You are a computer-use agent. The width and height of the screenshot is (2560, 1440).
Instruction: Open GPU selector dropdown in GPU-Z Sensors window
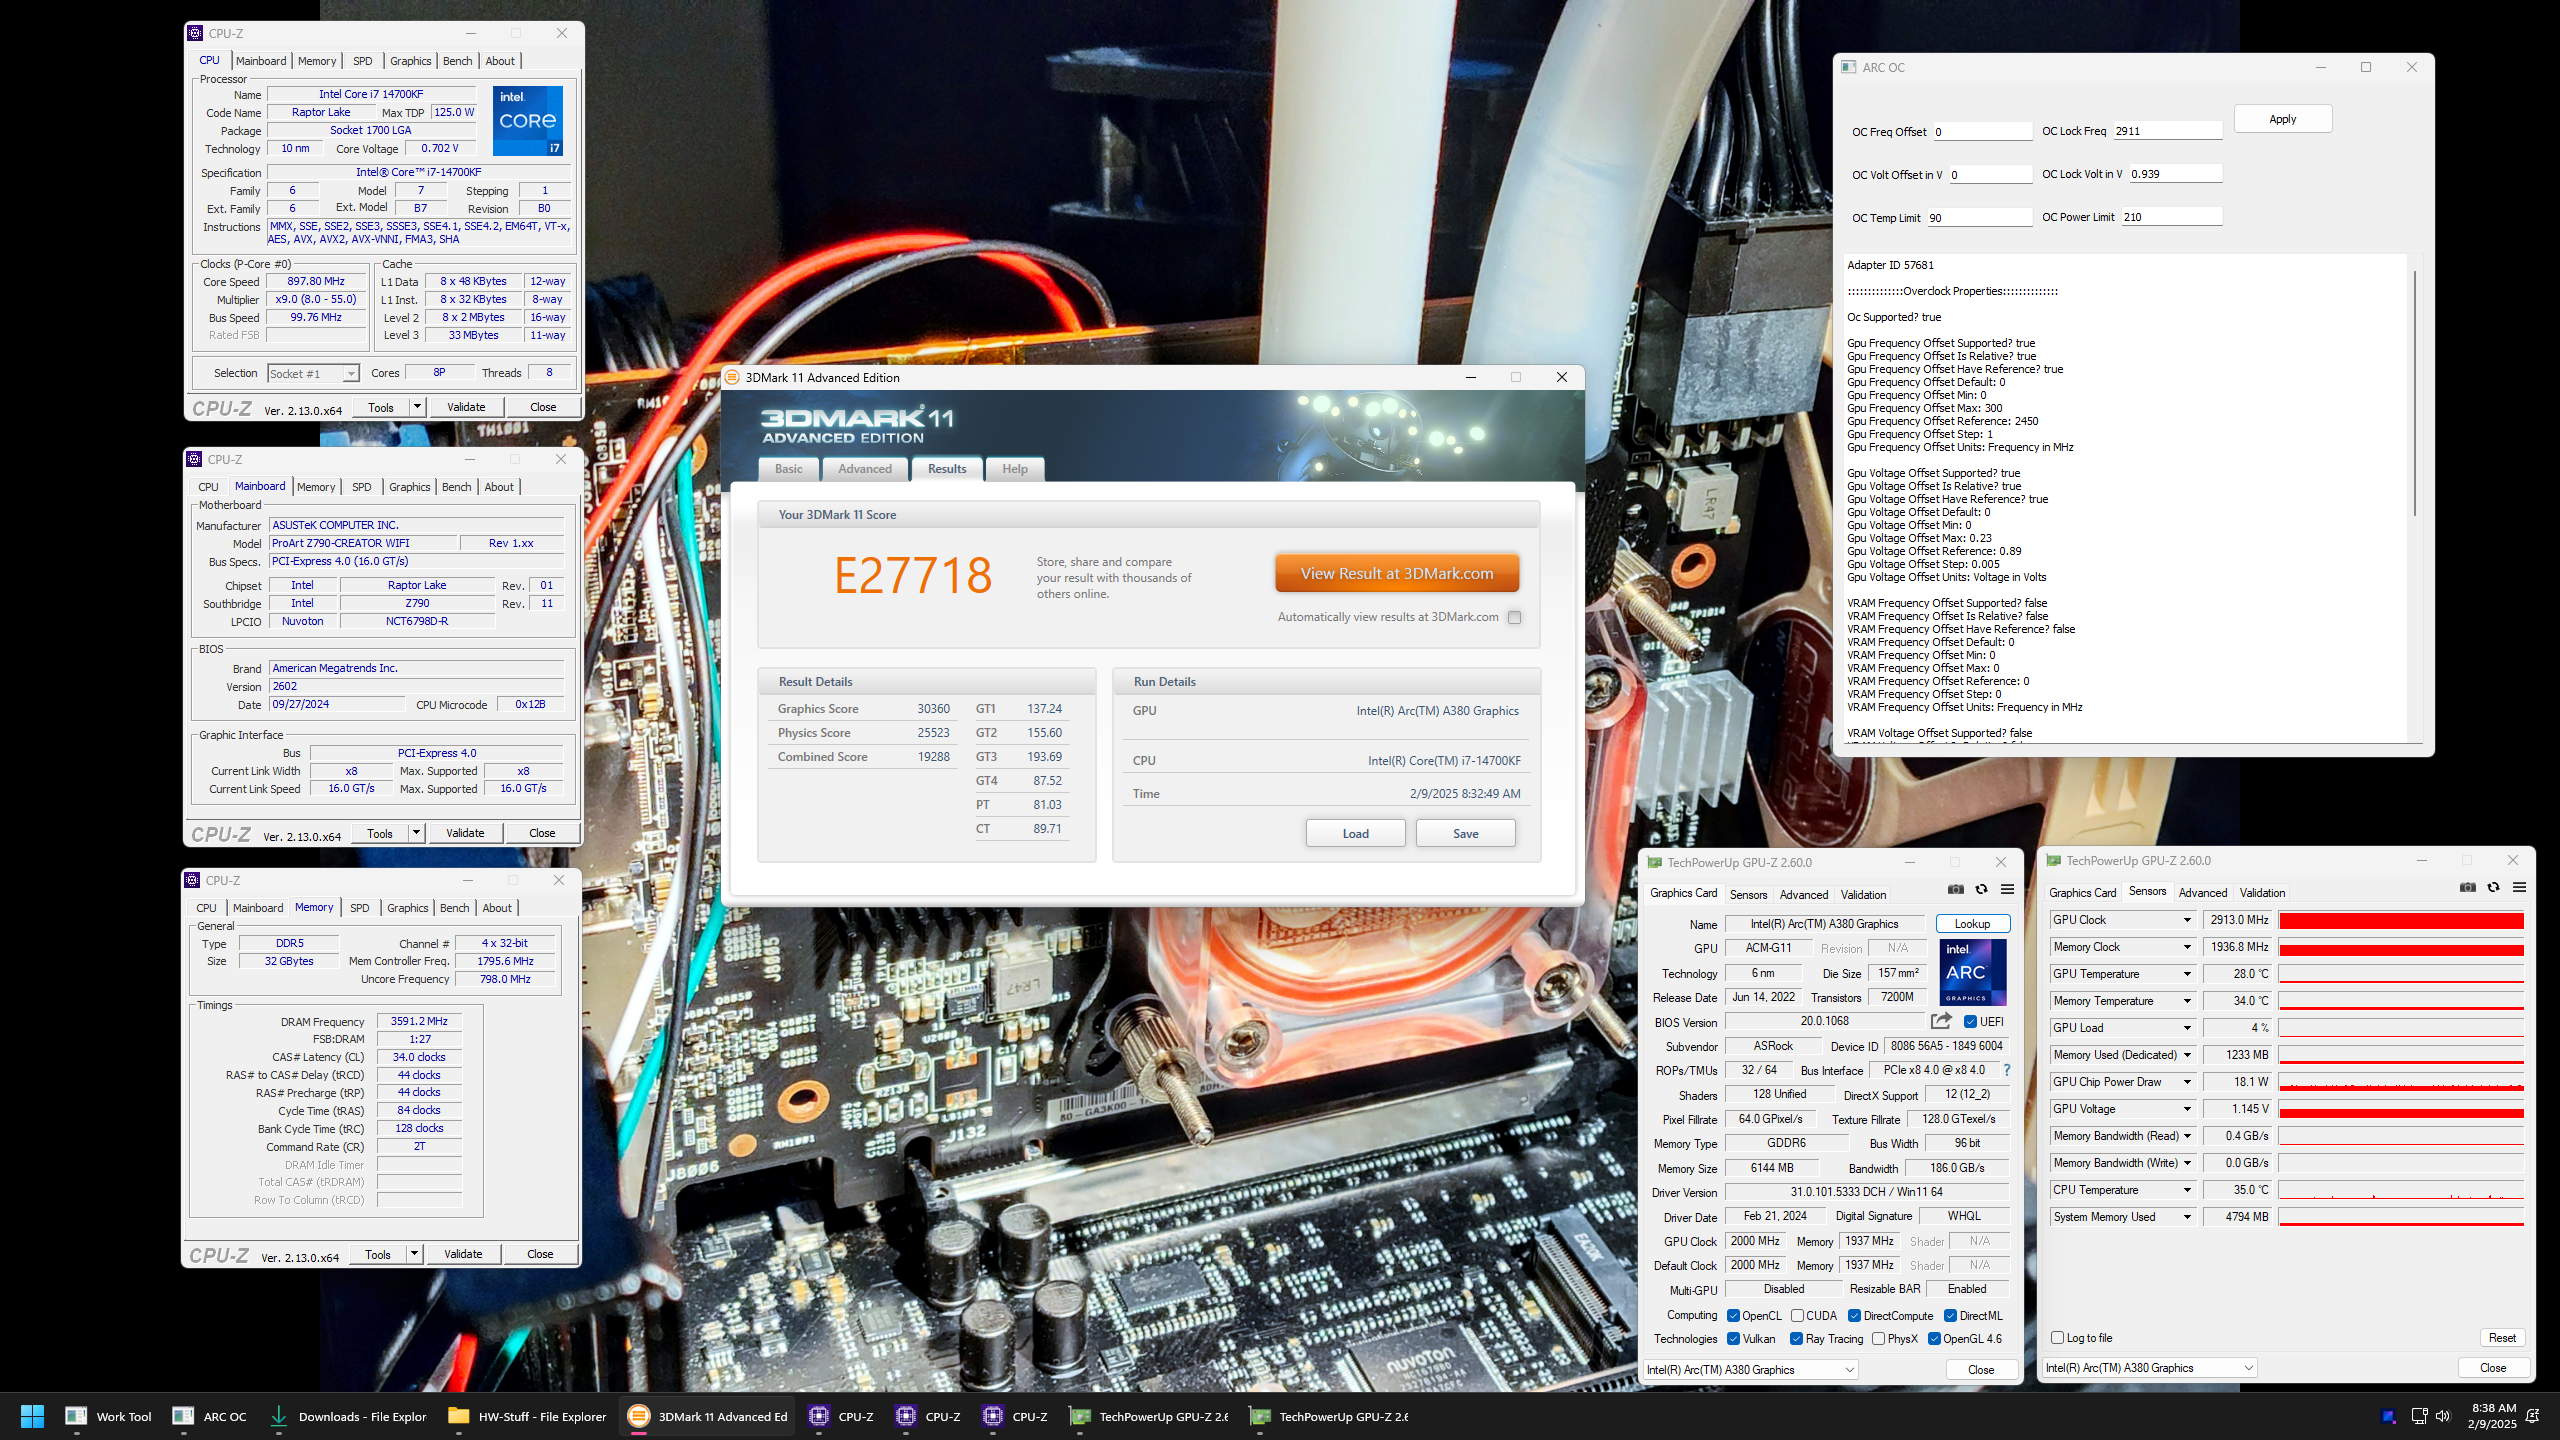[x=2148, y=1367]
